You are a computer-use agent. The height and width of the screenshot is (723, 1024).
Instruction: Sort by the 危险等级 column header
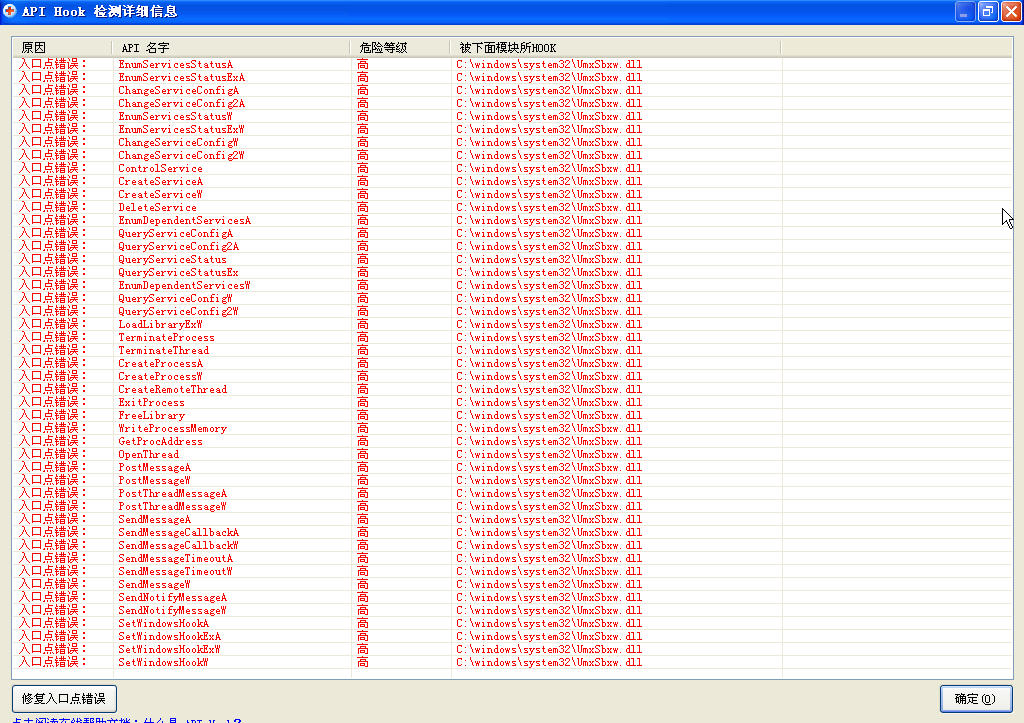400,48
